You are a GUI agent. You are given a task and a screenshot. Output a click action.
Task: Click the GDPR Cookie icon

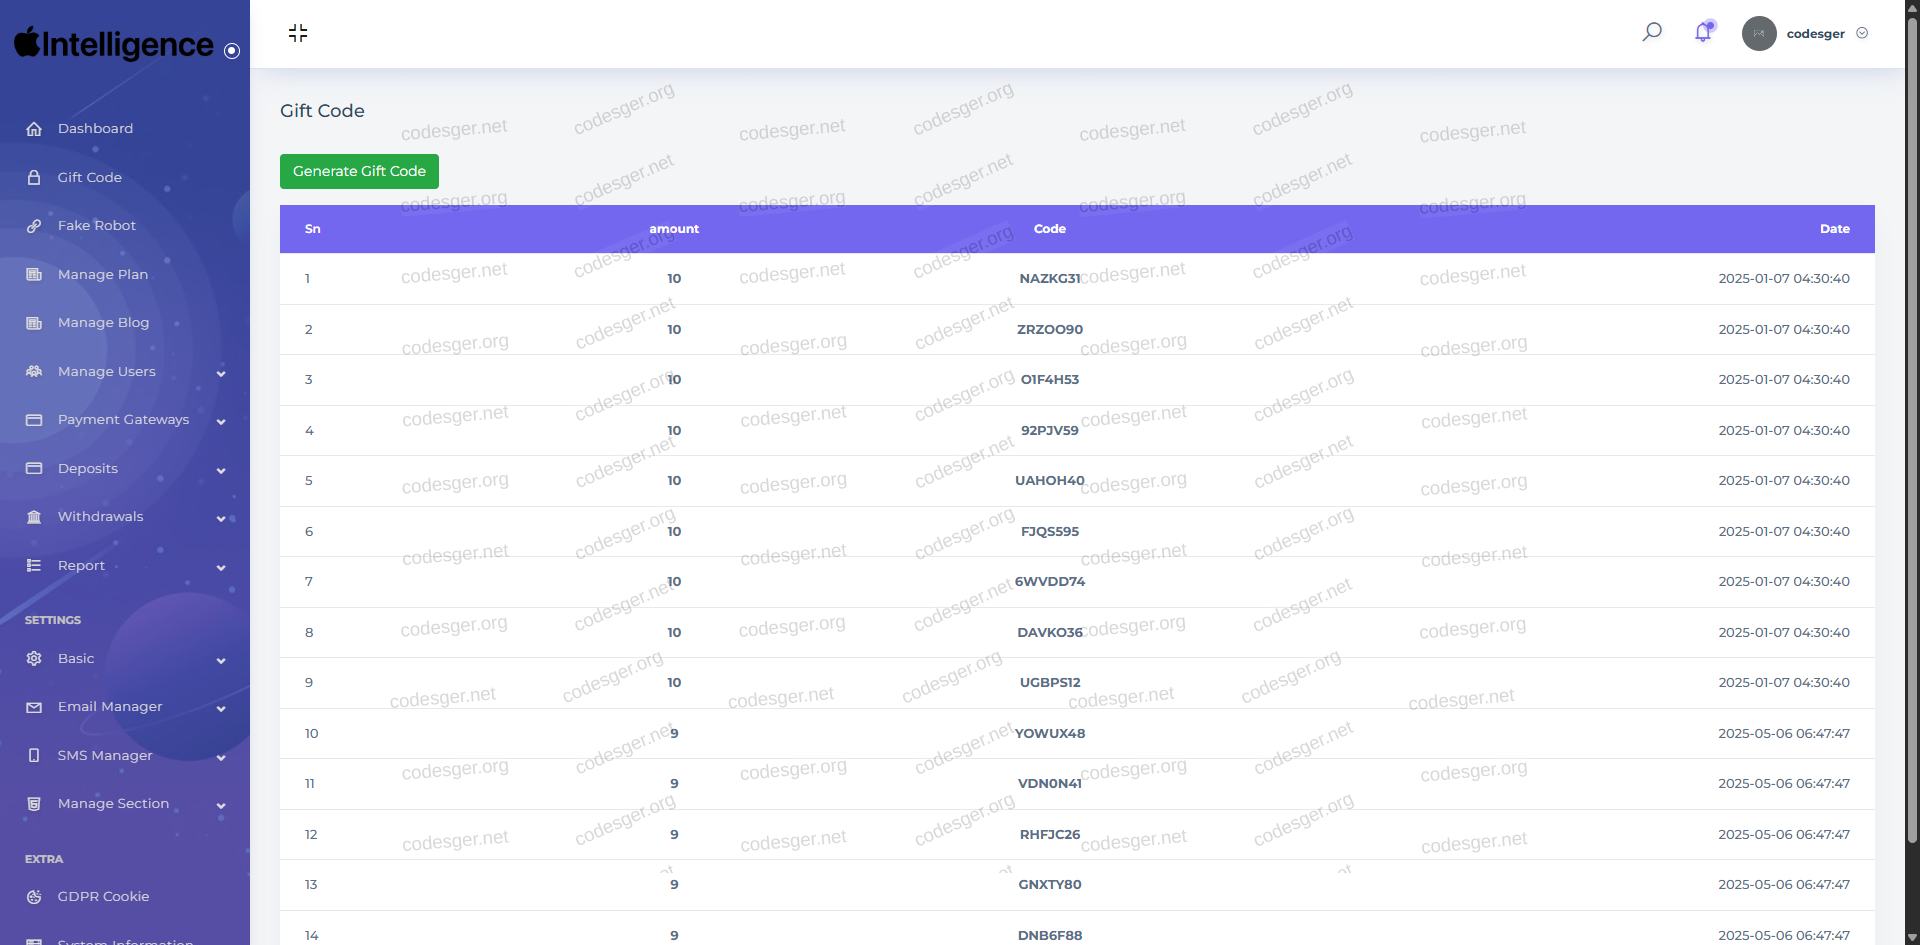click(x=34, y=897)
